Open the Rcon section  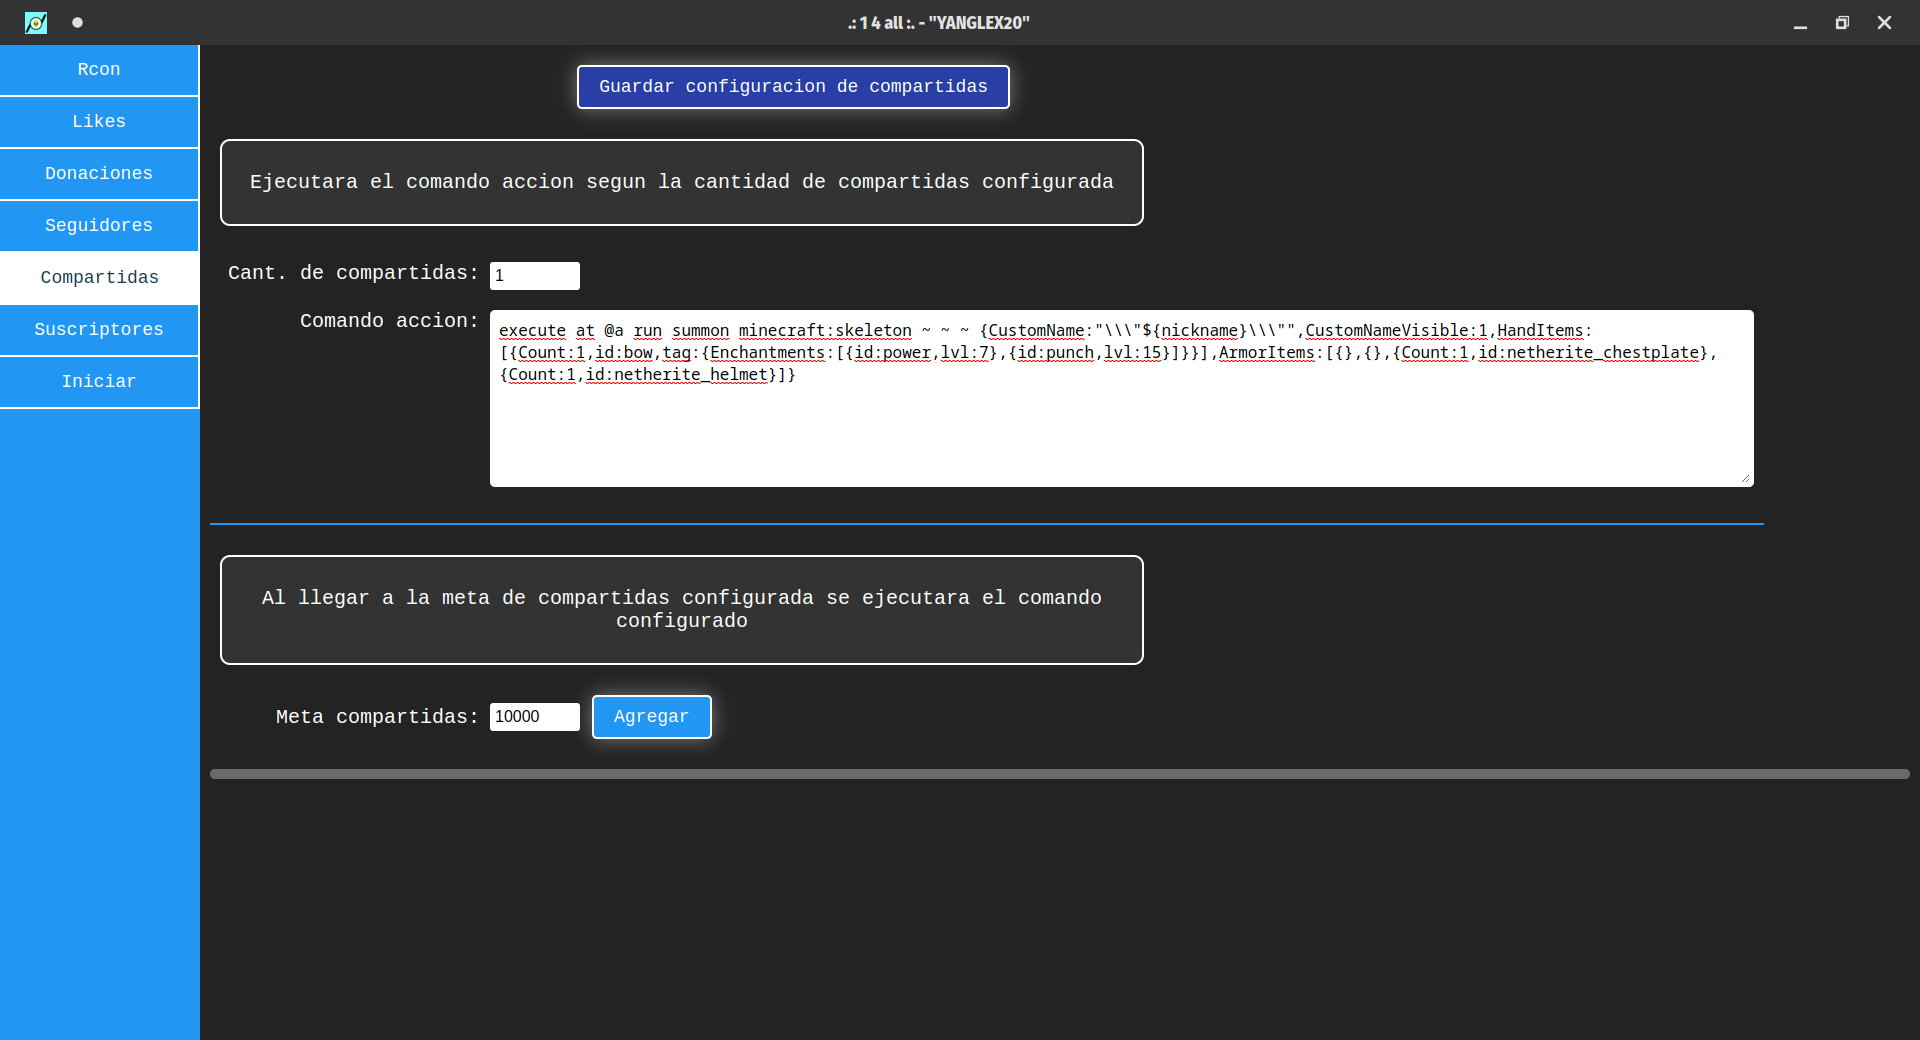[x=99, y=70]
